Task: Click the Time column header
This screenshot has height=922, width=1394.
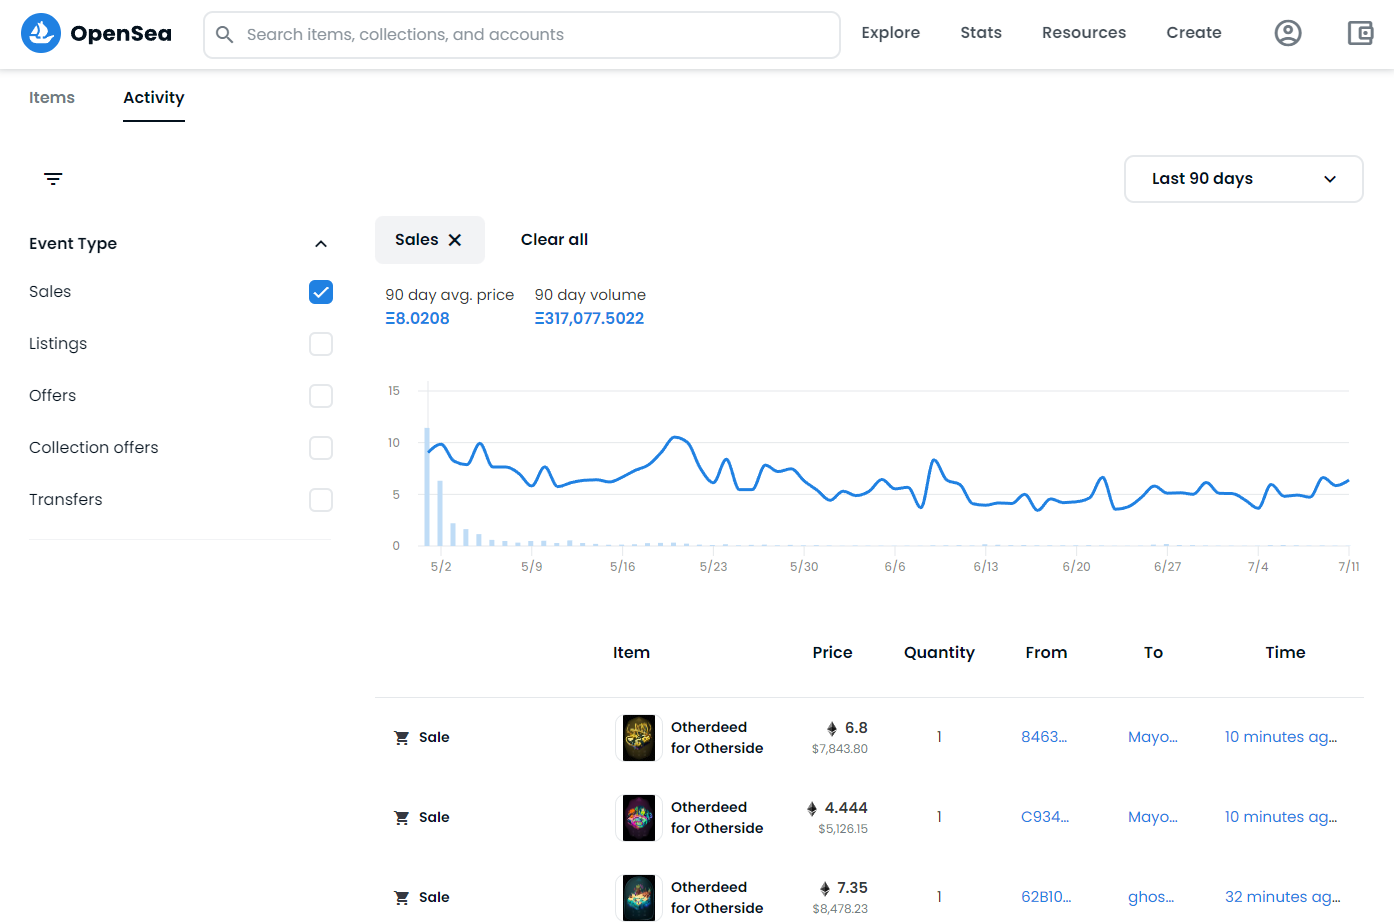Action: (x=1285, y=653)
